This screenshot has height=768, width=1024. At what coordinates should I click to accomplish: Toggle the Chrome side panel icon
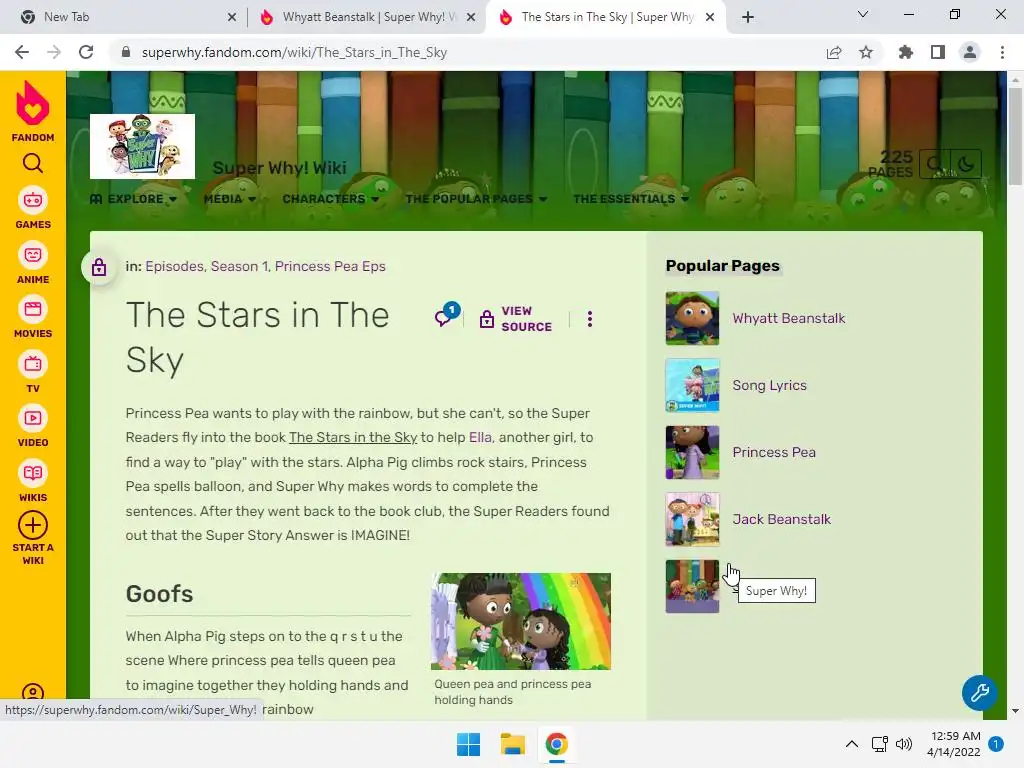(x=938, y=52)
